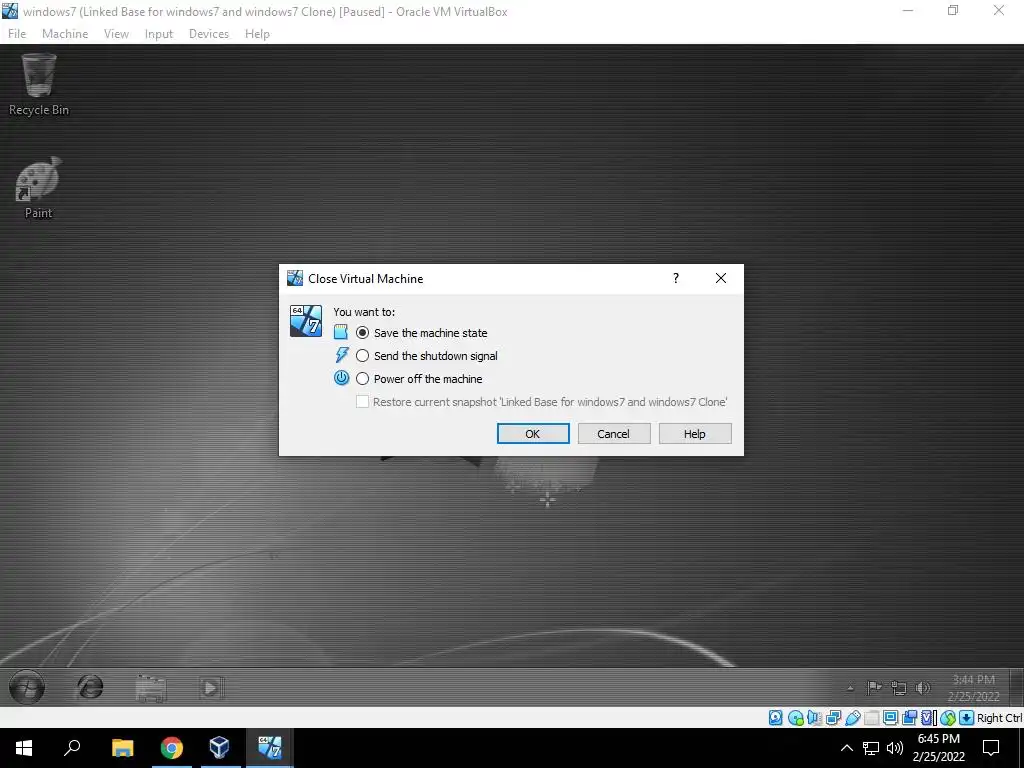Open the Machine menu
Viewport: 1024px width, 768px height.
(x=65, y=34)
